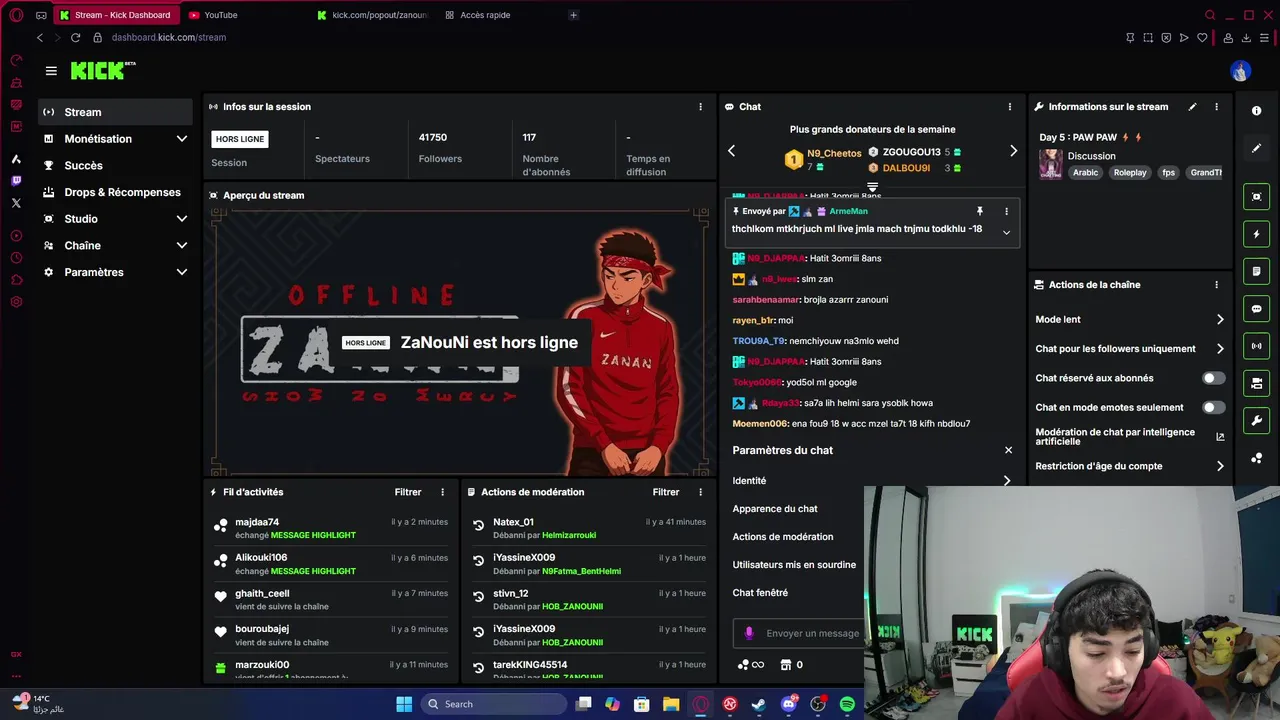Open Actions de la chaîne three-dot menu
The width and height of the screenshot is (1280, 720).
[x=1216, y=285]
